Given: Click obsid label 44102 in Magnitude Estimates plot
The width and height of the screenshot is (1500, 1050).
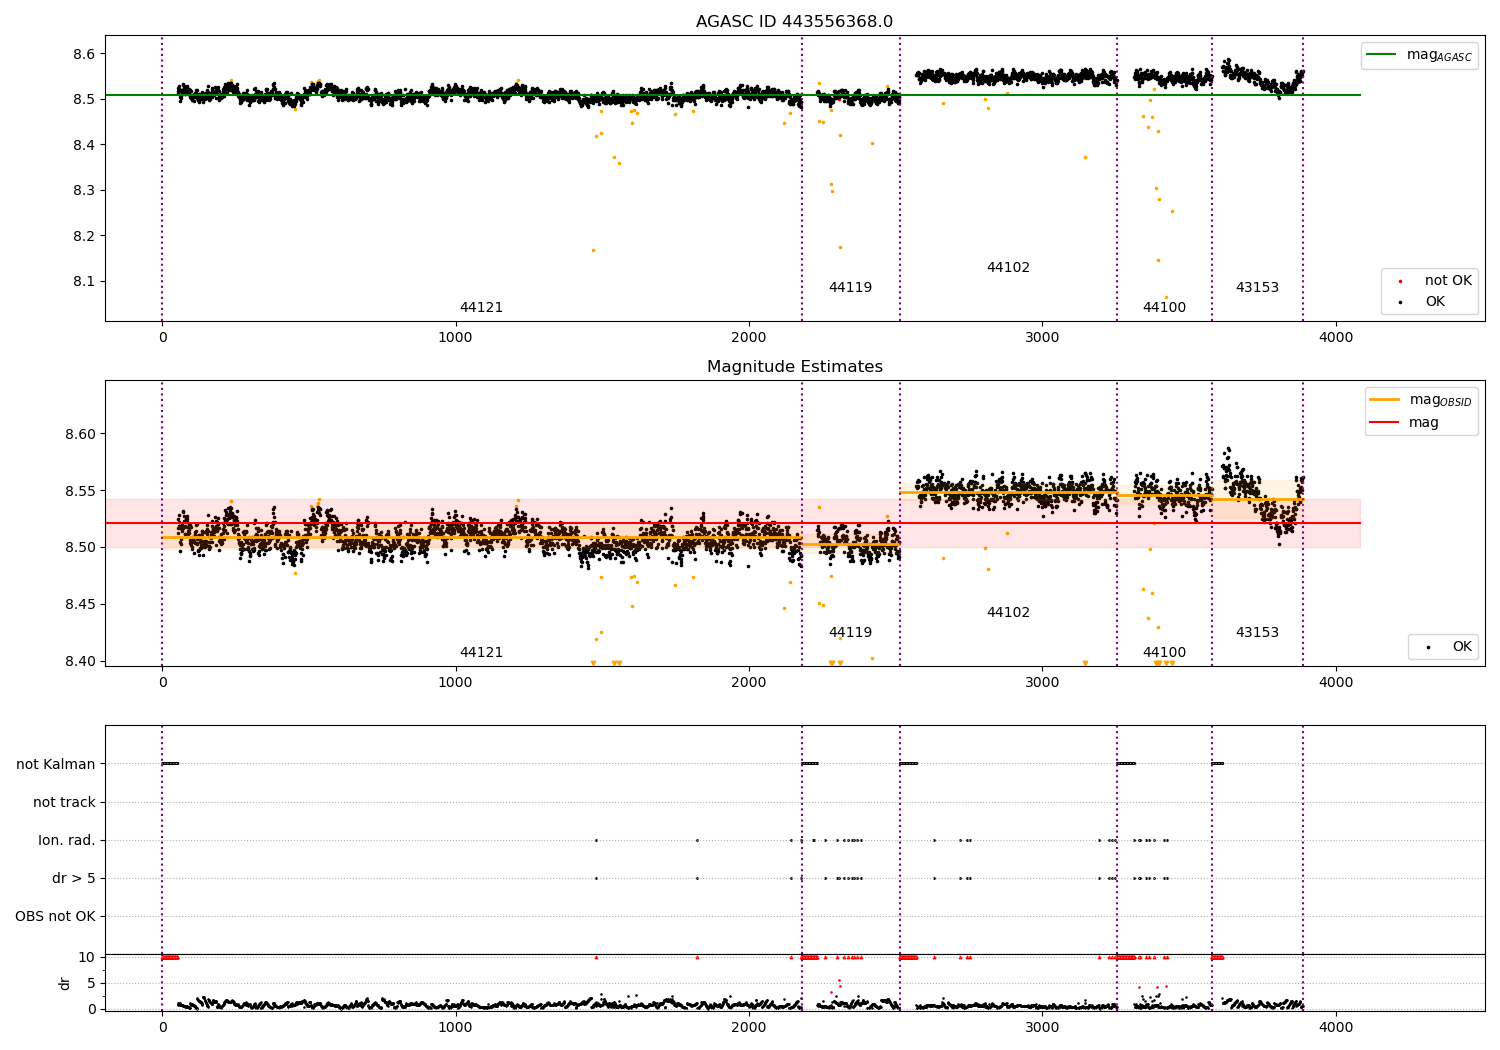Looking at the screenshot, I should point(1008,612).
